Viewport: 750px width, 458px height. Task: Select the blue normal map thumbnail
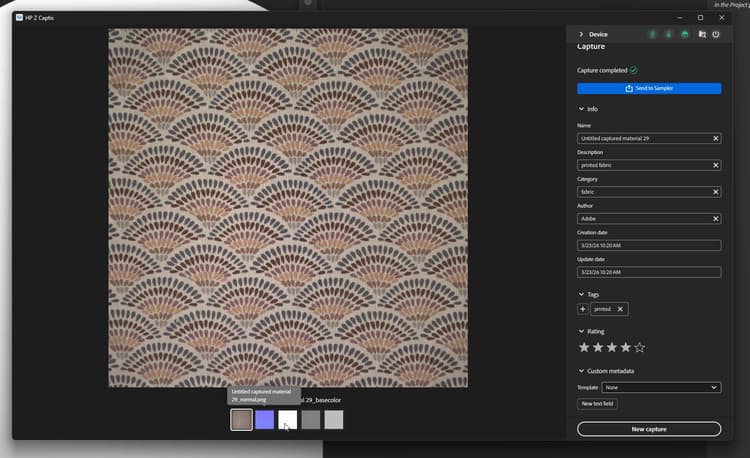point(264,420)
